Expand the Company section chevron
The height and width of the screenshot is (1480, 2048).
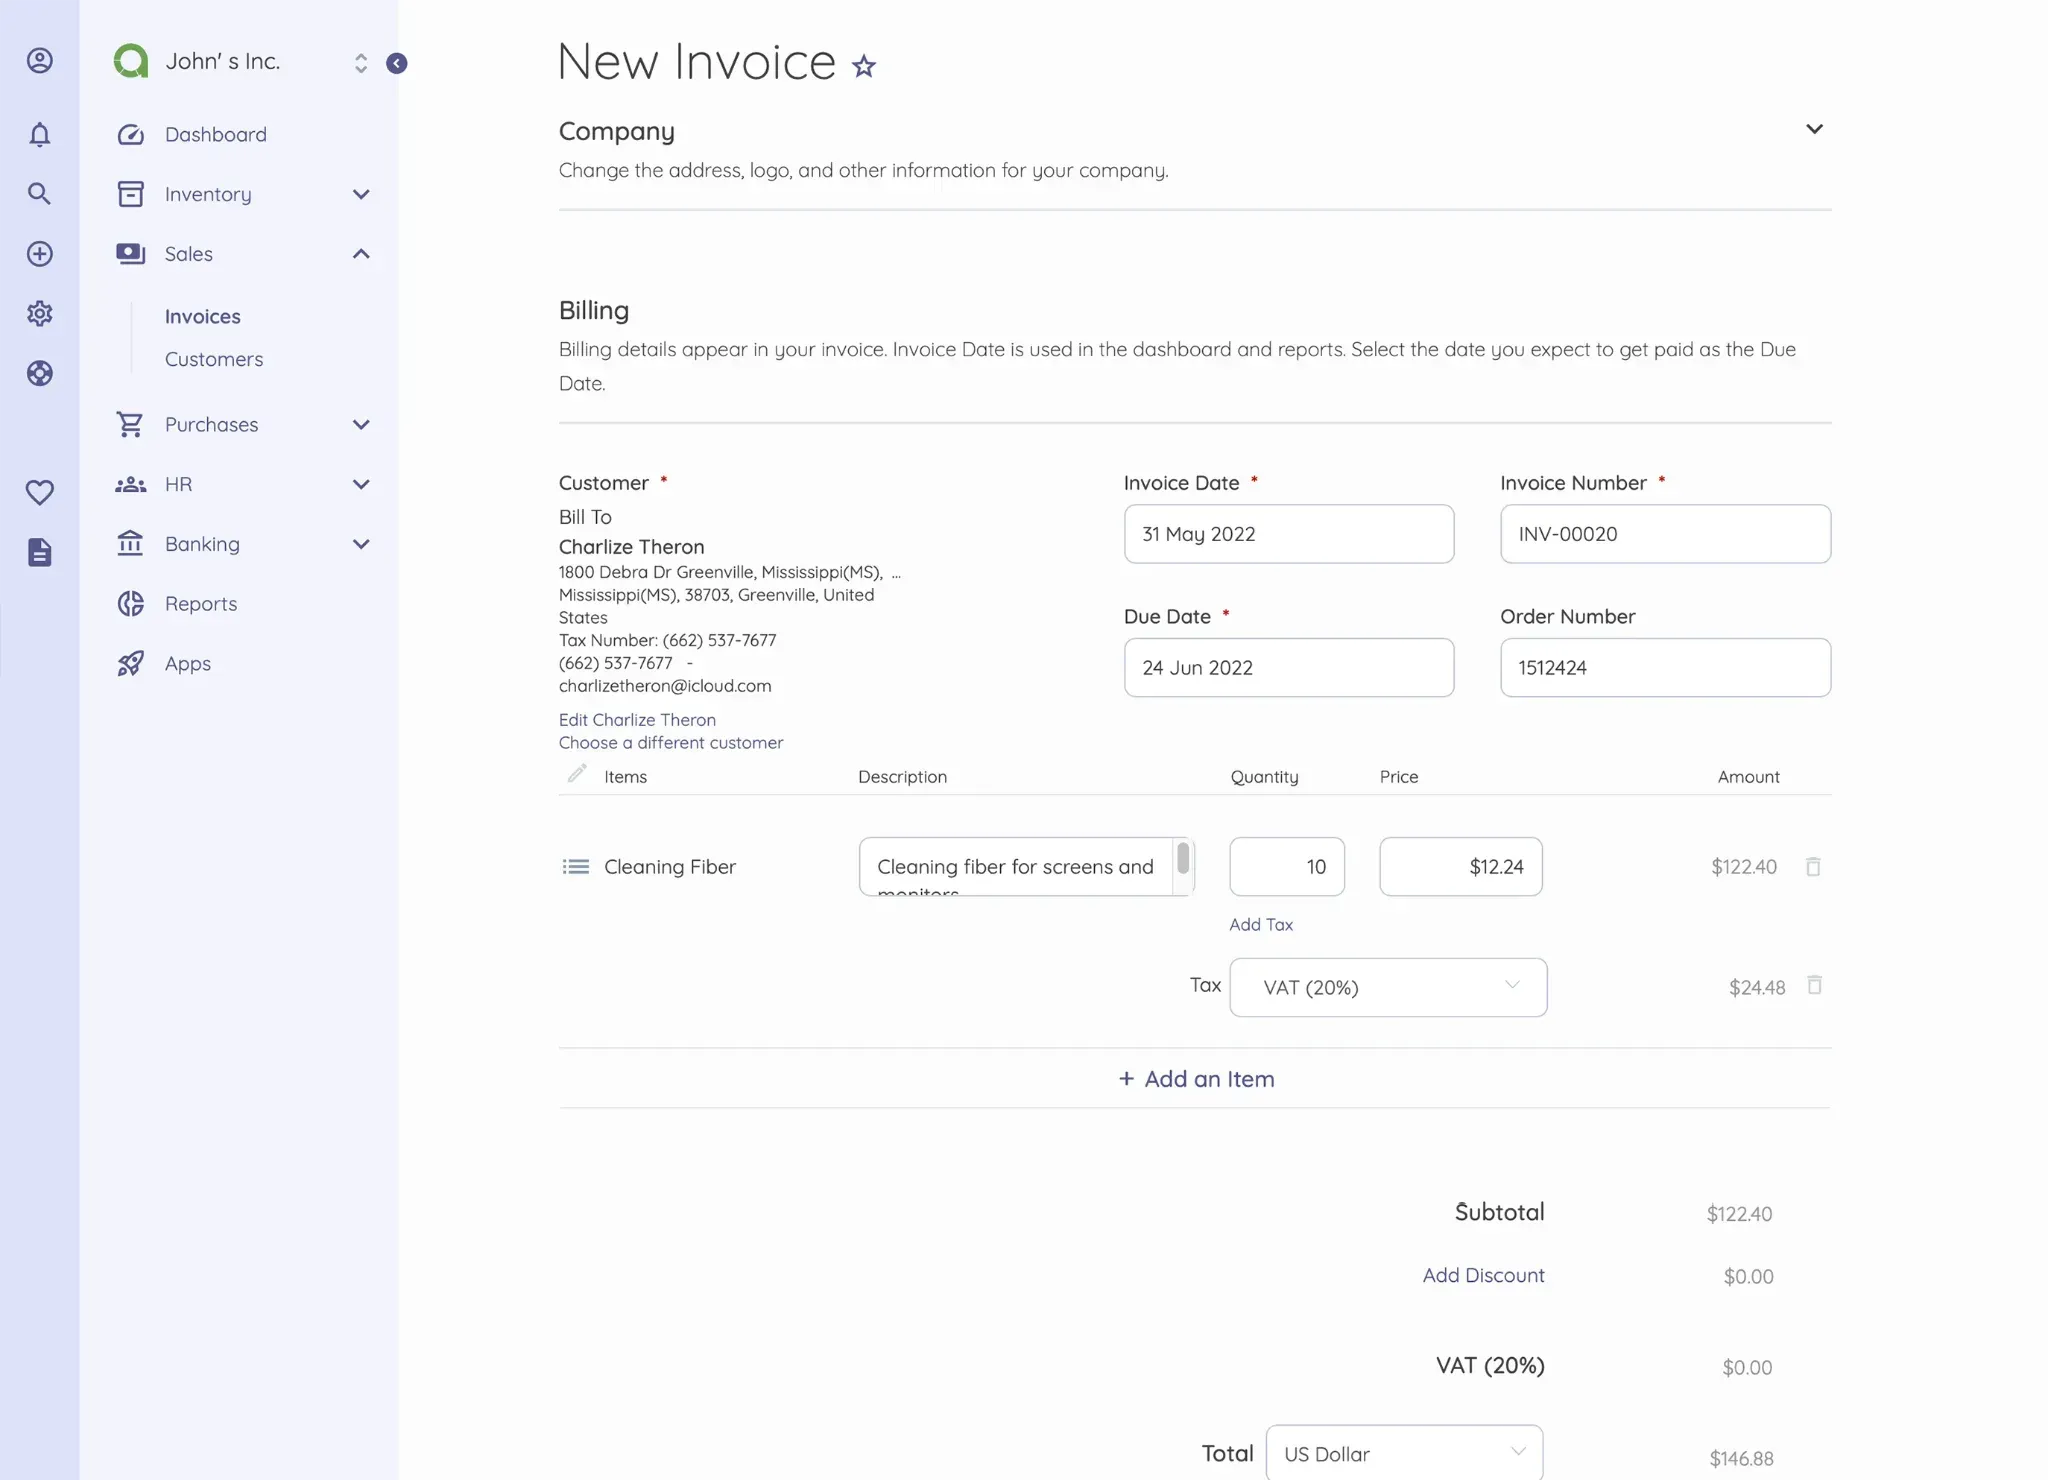1814,129
